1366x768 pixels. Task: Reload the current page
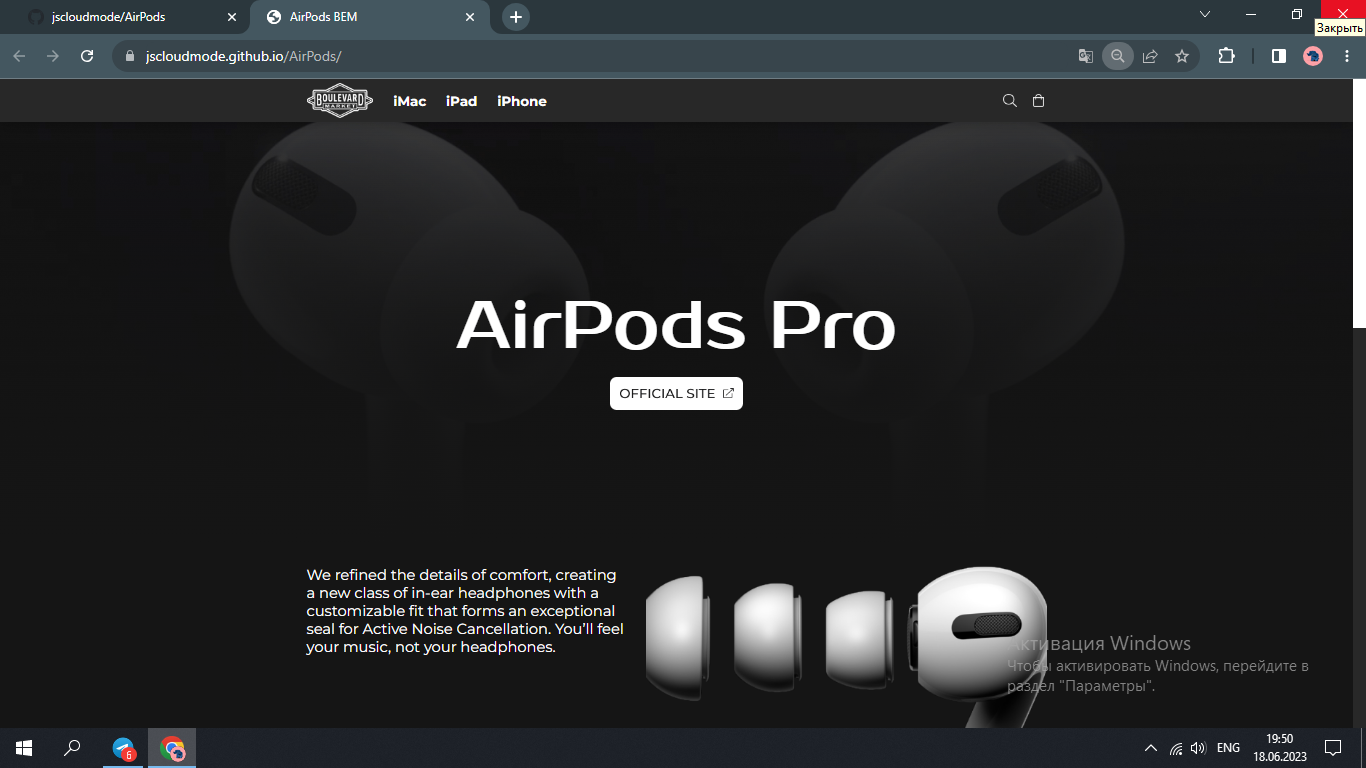[x=87, y=56]
